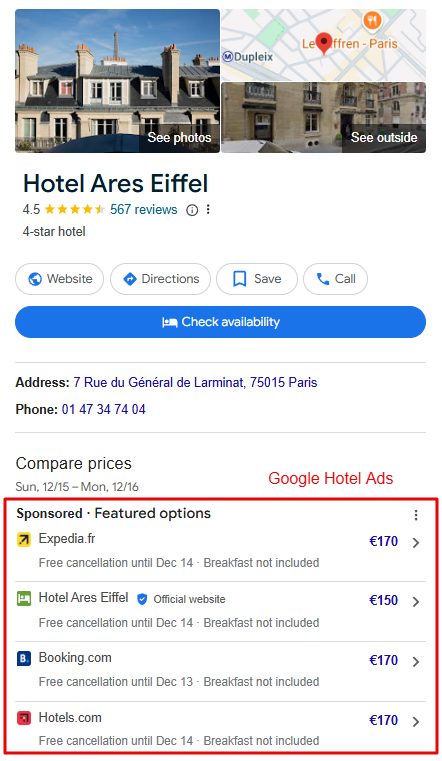Click the info icon beside 567 reviews

pyautogui.click(x=192, y=210)
